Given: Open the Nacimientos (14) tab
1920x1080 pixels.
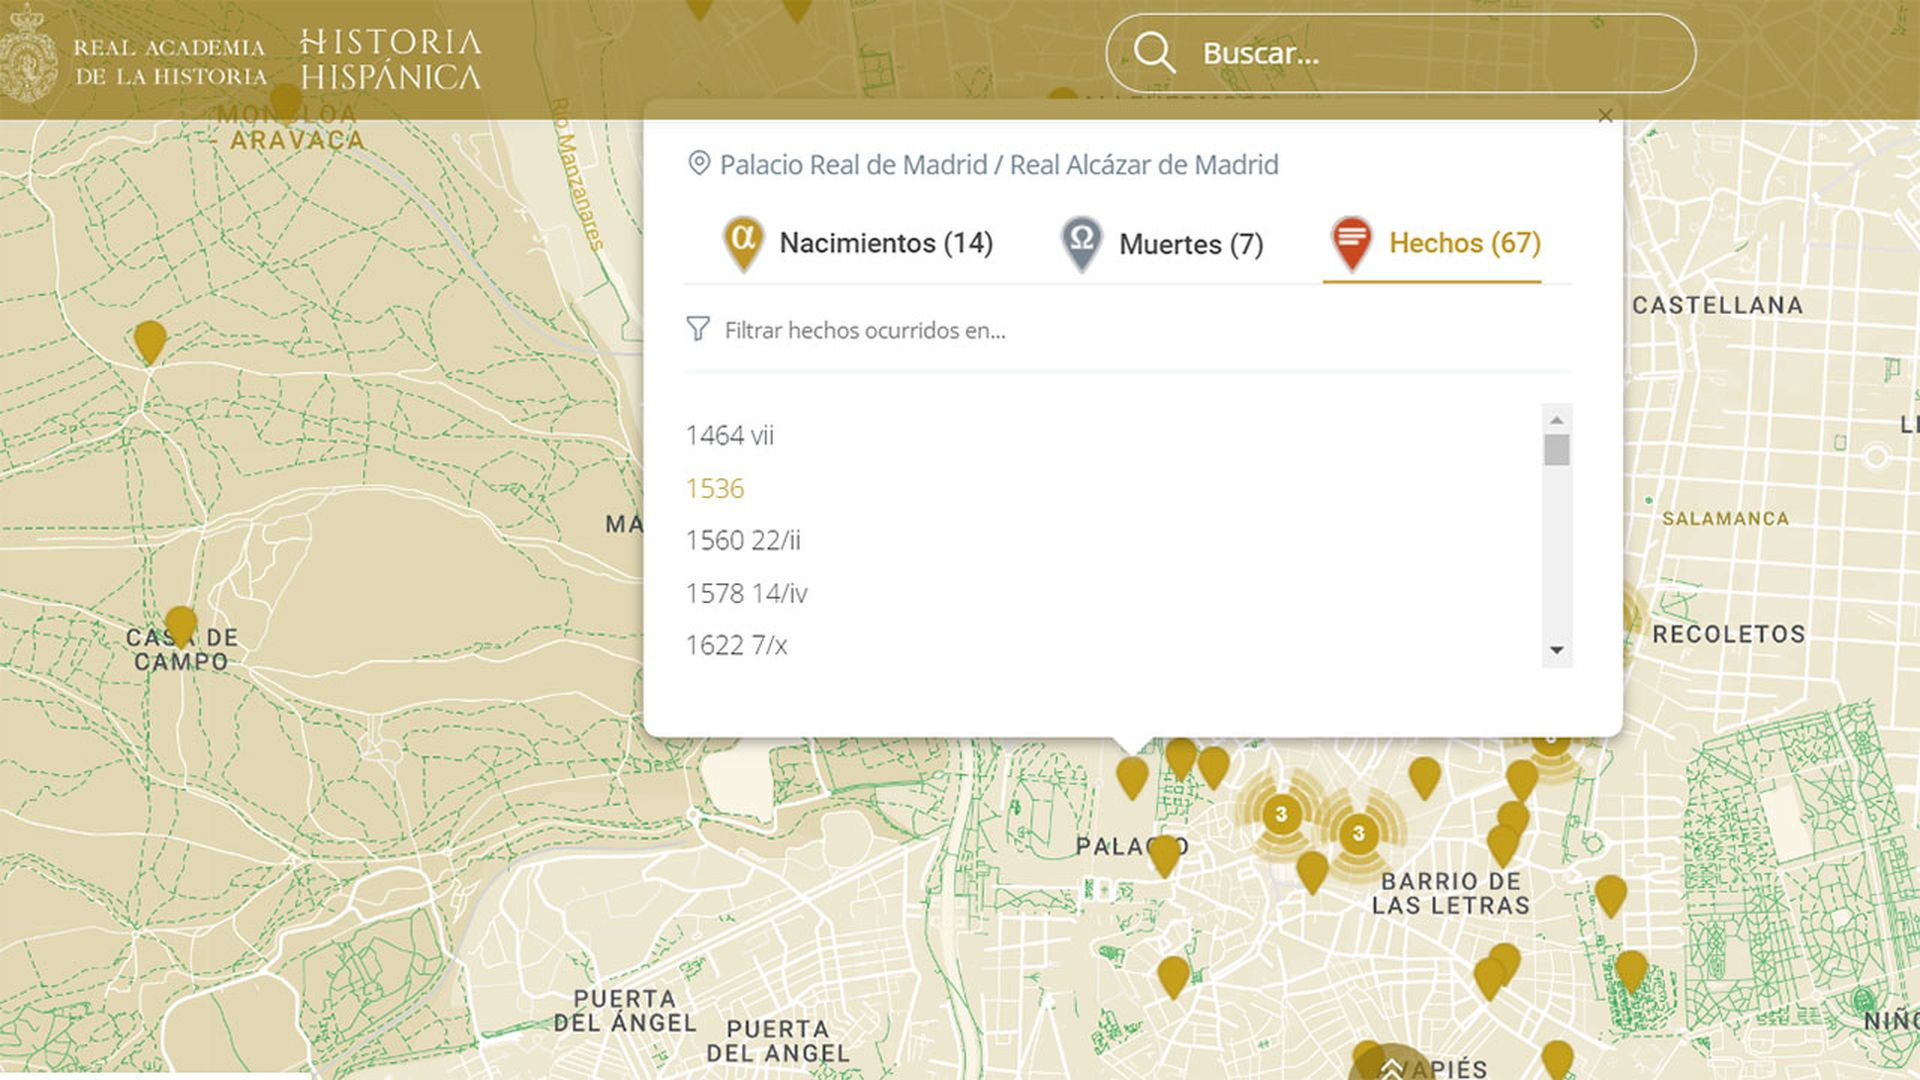Looking at the screenshot, I should tap(885, 242).
